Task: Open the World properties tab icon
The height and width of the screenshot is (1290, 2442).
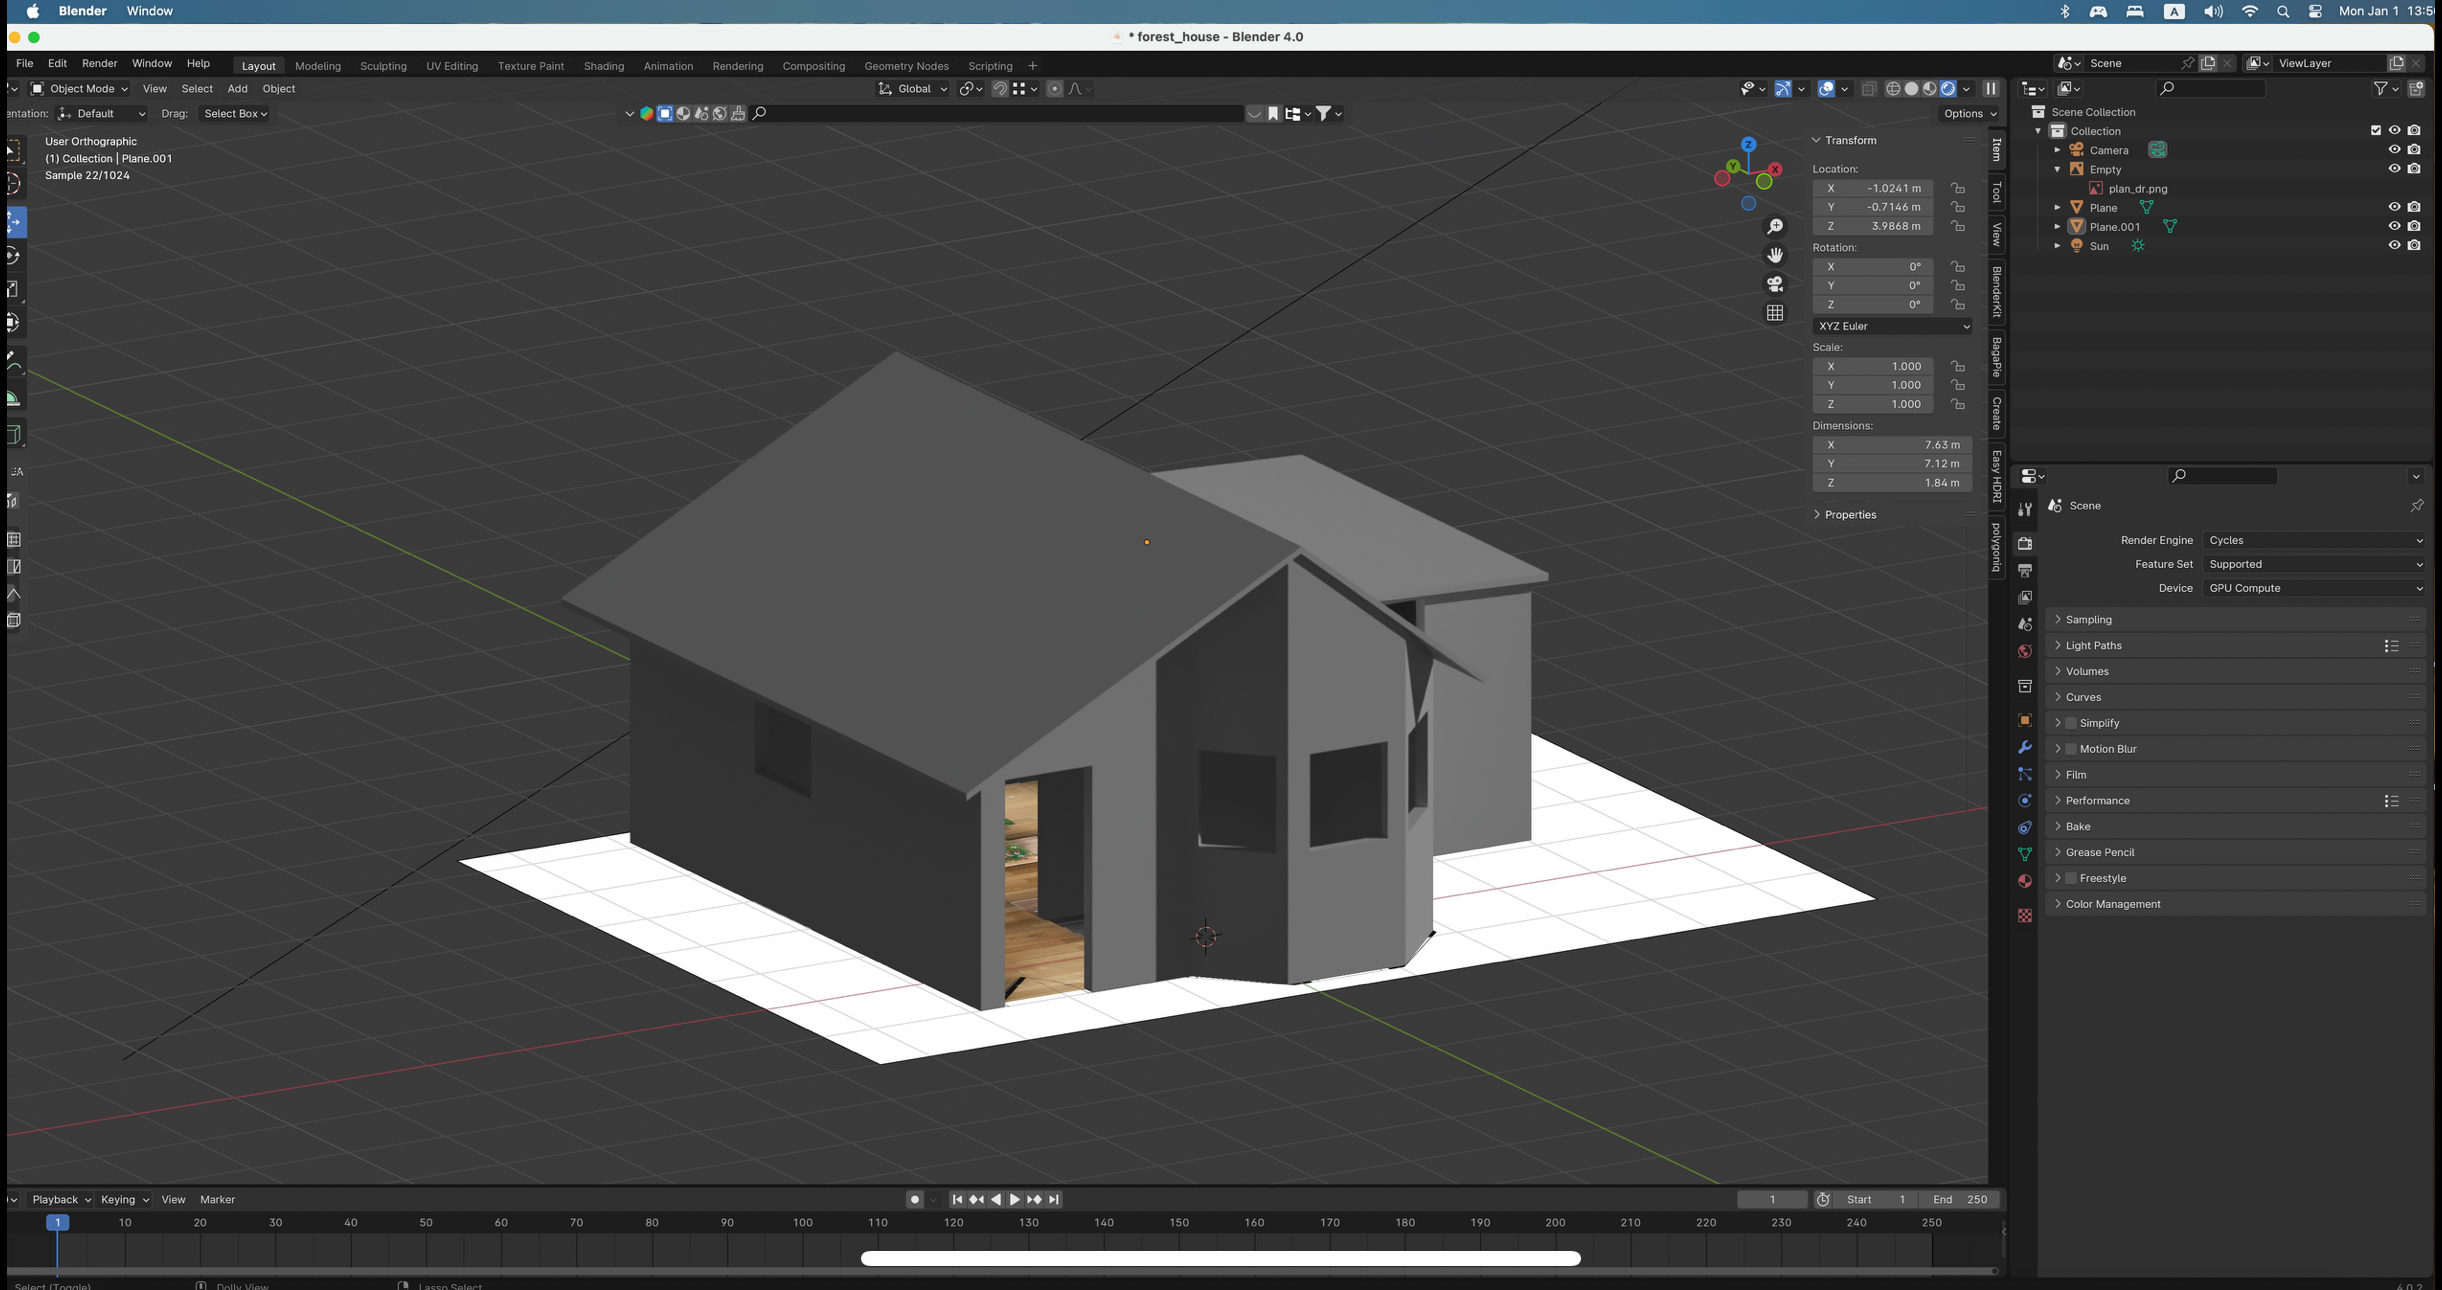Action: (2024, 651)
